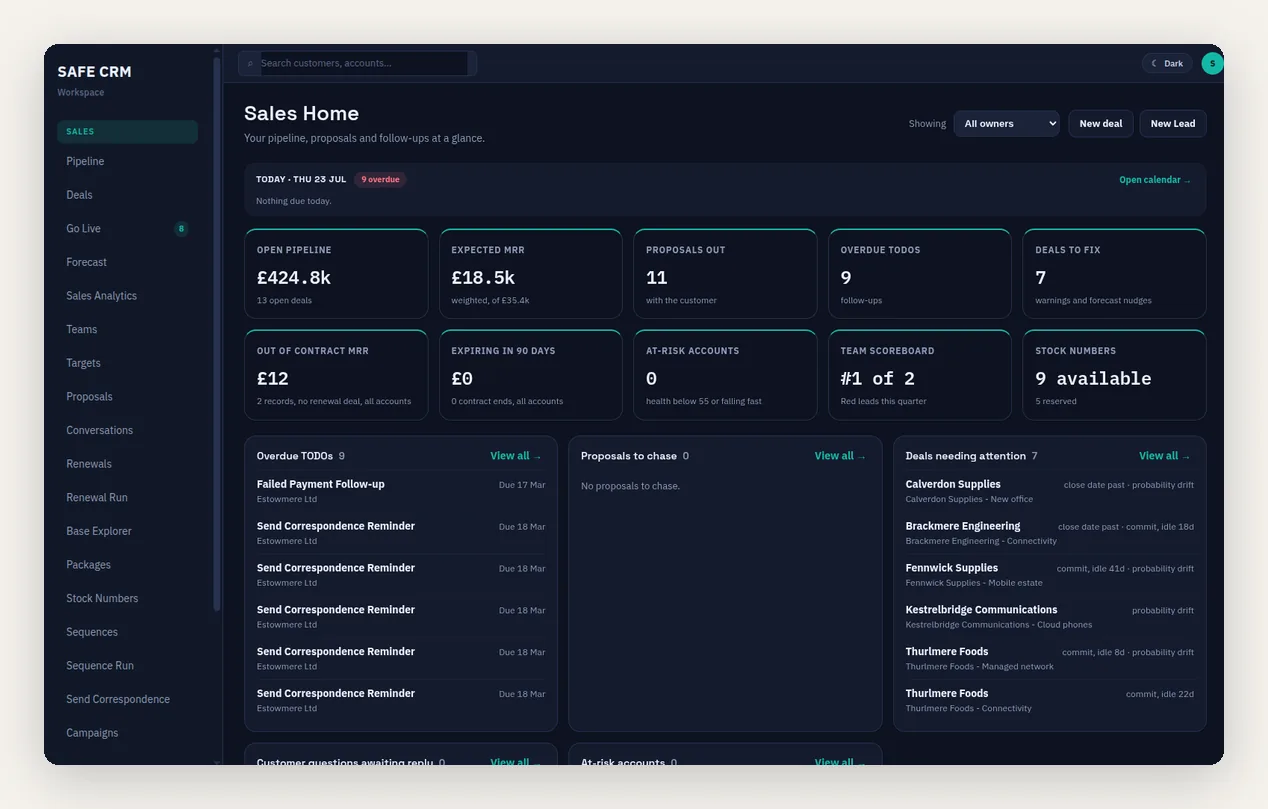Viewport: 1268px width, 809px height.
Task: Open Thurlmere Foods Connectivity deal
Action: 1049,700
